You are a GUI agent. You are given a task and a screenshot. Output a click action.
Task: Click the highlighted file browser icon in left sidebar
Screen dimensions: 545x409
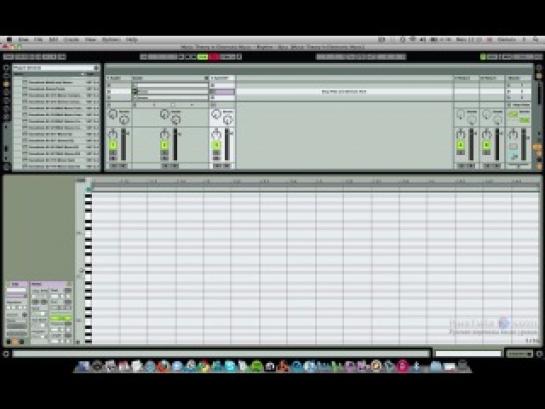(x=6, y=84)
